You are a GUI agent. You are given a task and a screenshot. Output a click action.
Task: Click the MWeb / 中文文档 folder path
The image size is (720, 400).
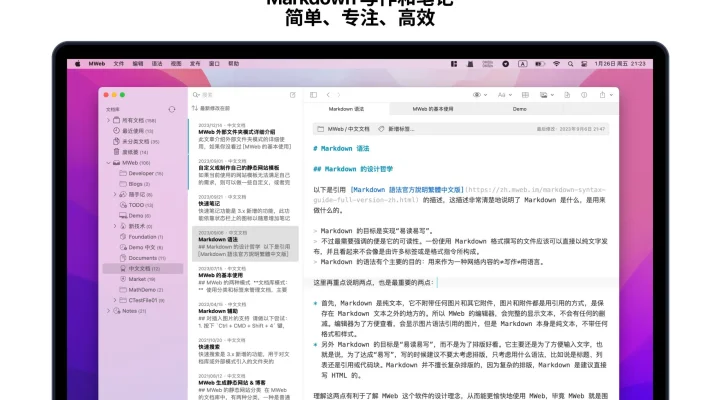[x=343, y=129]
